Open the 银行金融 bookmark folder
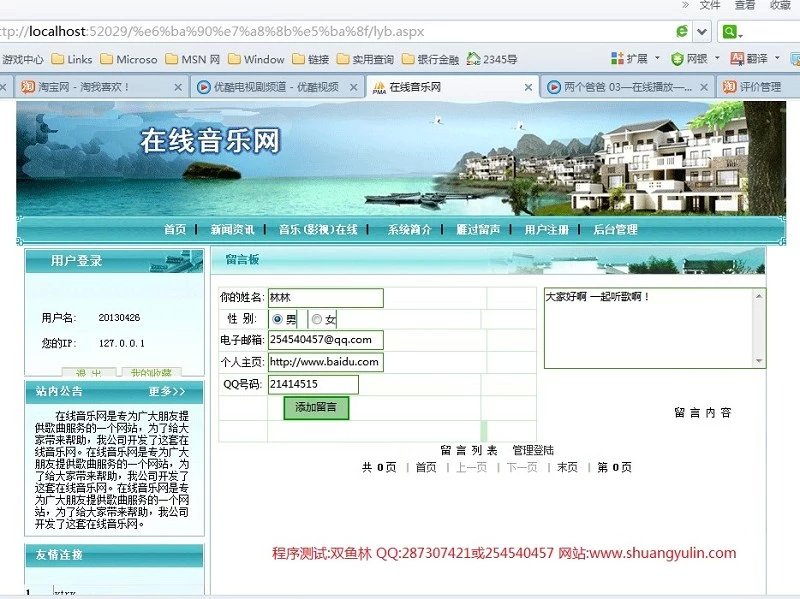This screenshot has height=599, width=800. pyautogui.click(x=431, y=59)
